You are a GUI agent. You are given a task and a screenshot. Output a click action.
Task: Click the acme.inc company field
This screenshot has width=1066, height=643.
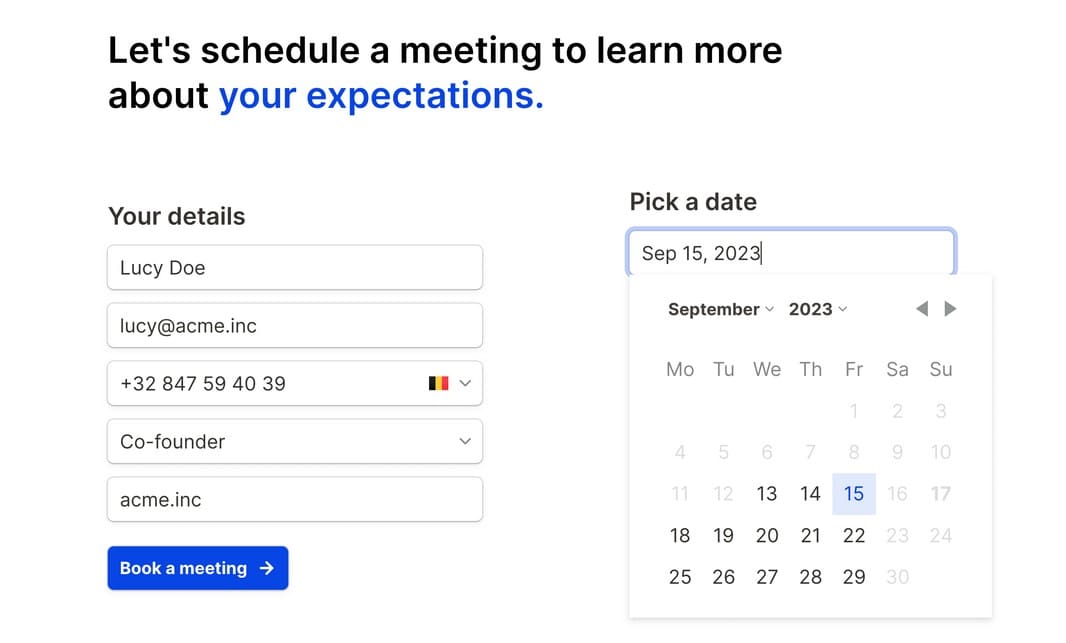(294, 499)
